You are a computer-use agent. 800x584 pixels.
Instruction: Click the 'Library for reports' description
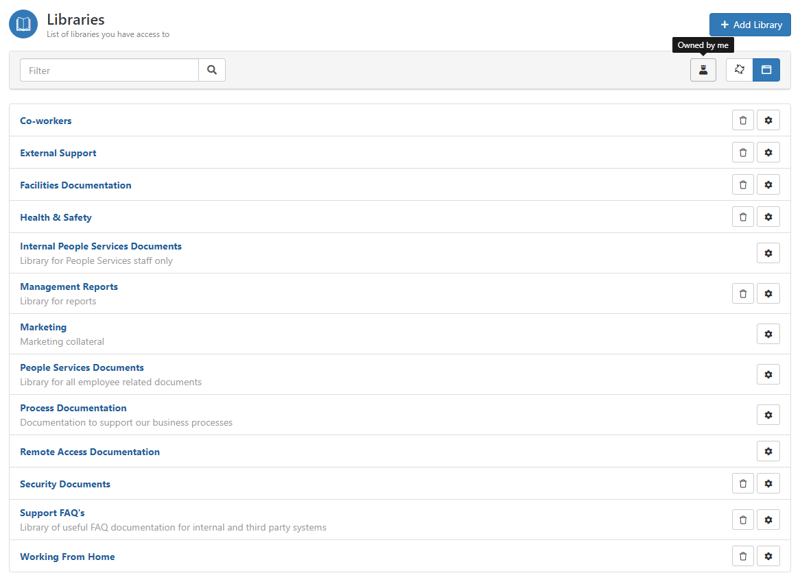[58, 301]
